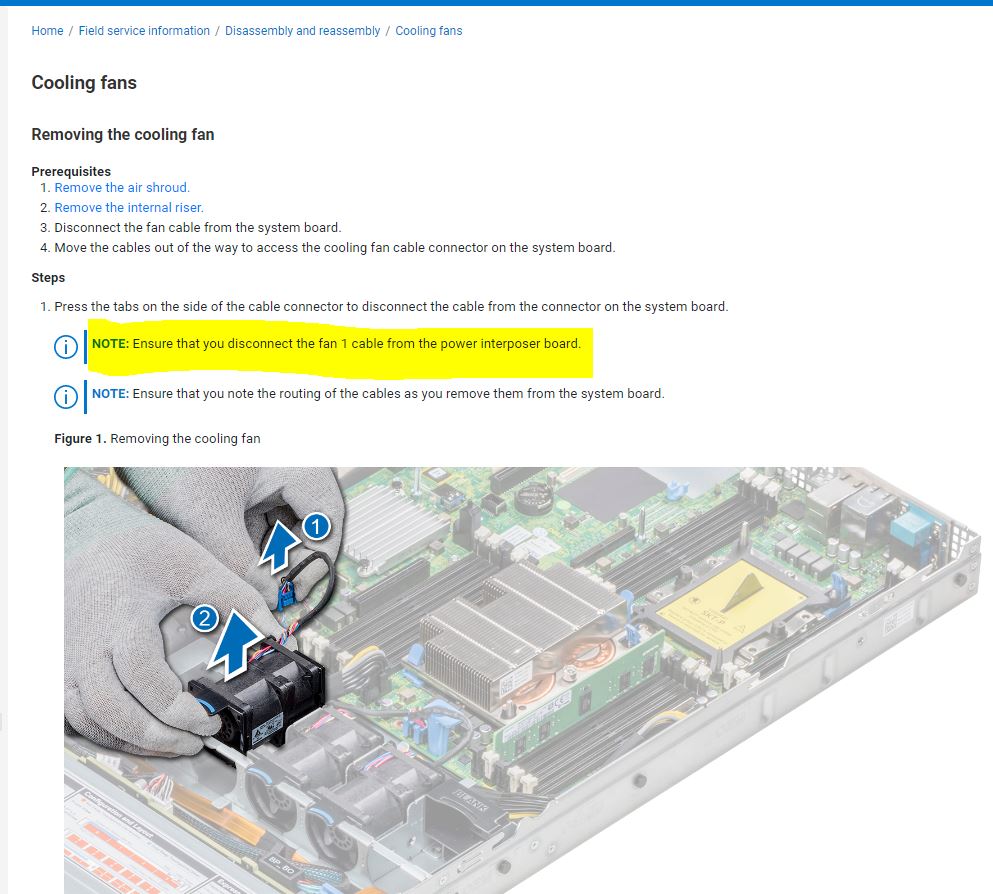Select the Cooling fans breadcrumb entry
The image size is (993, 894).
(428, 30)
